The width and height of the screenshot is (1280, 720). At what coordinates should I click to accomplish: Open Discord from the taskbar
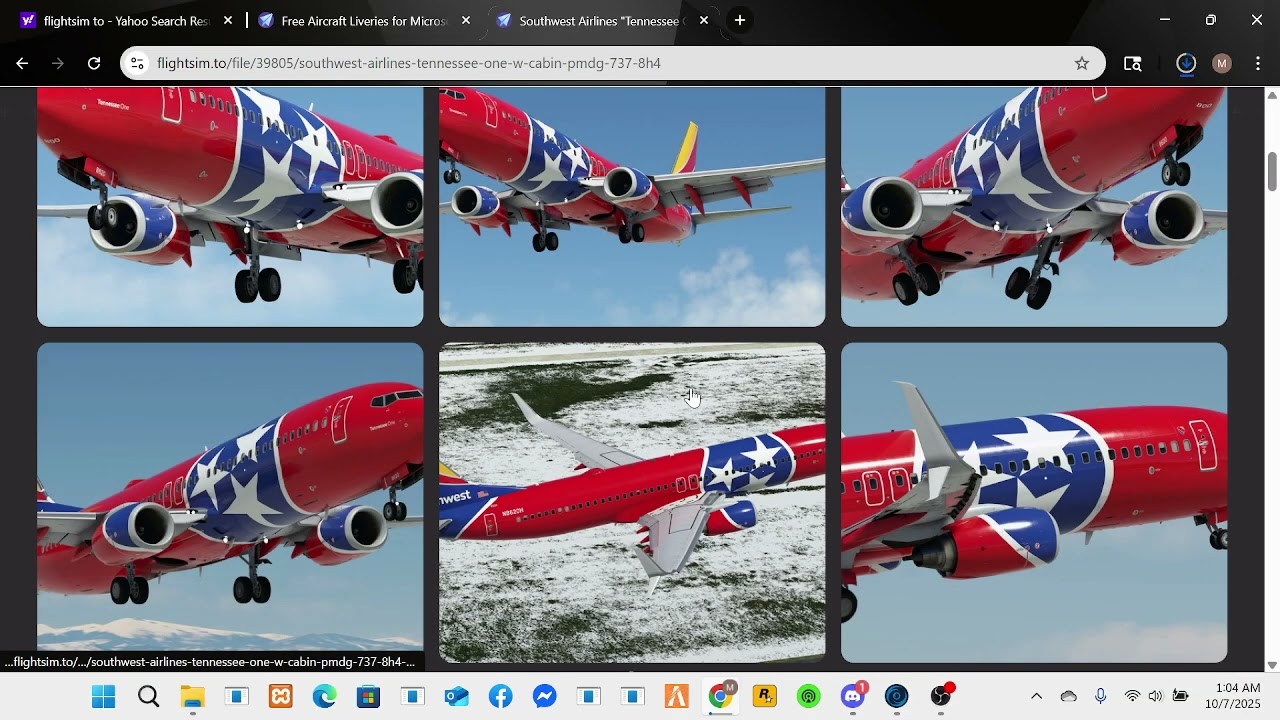pos(853,697)
